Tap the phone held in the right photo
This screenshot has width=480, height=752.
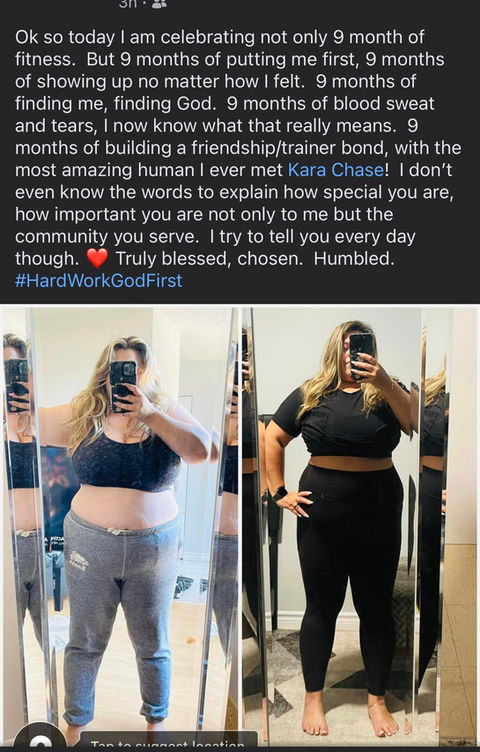[x=362, y=356]
